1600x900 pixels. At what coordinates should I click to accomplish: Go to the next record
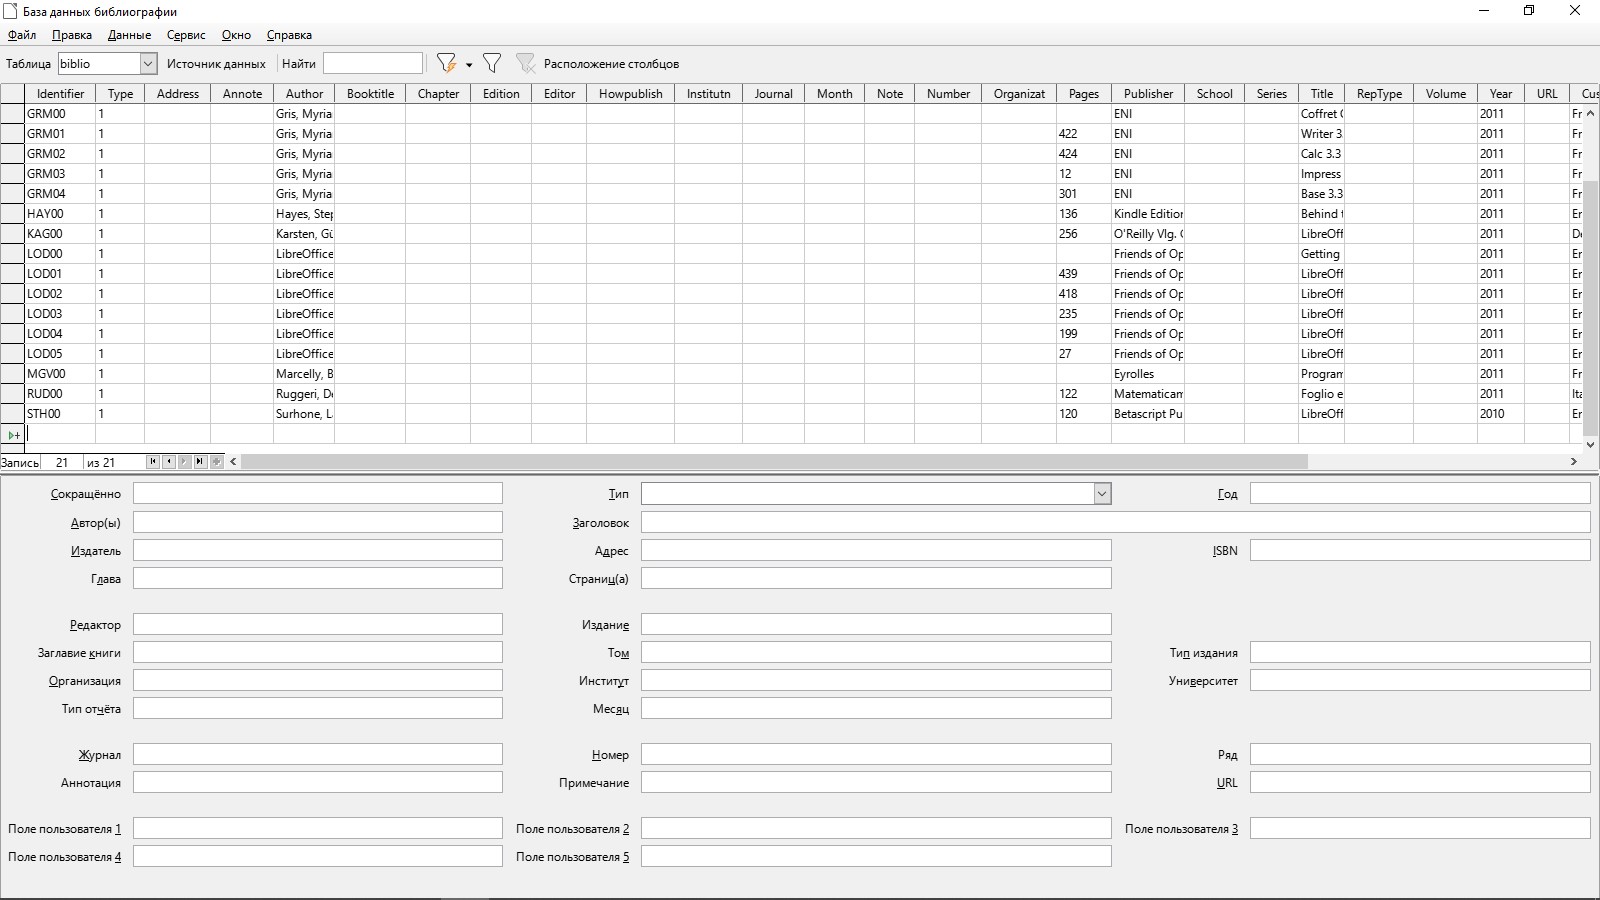click(x=185, y=462)
